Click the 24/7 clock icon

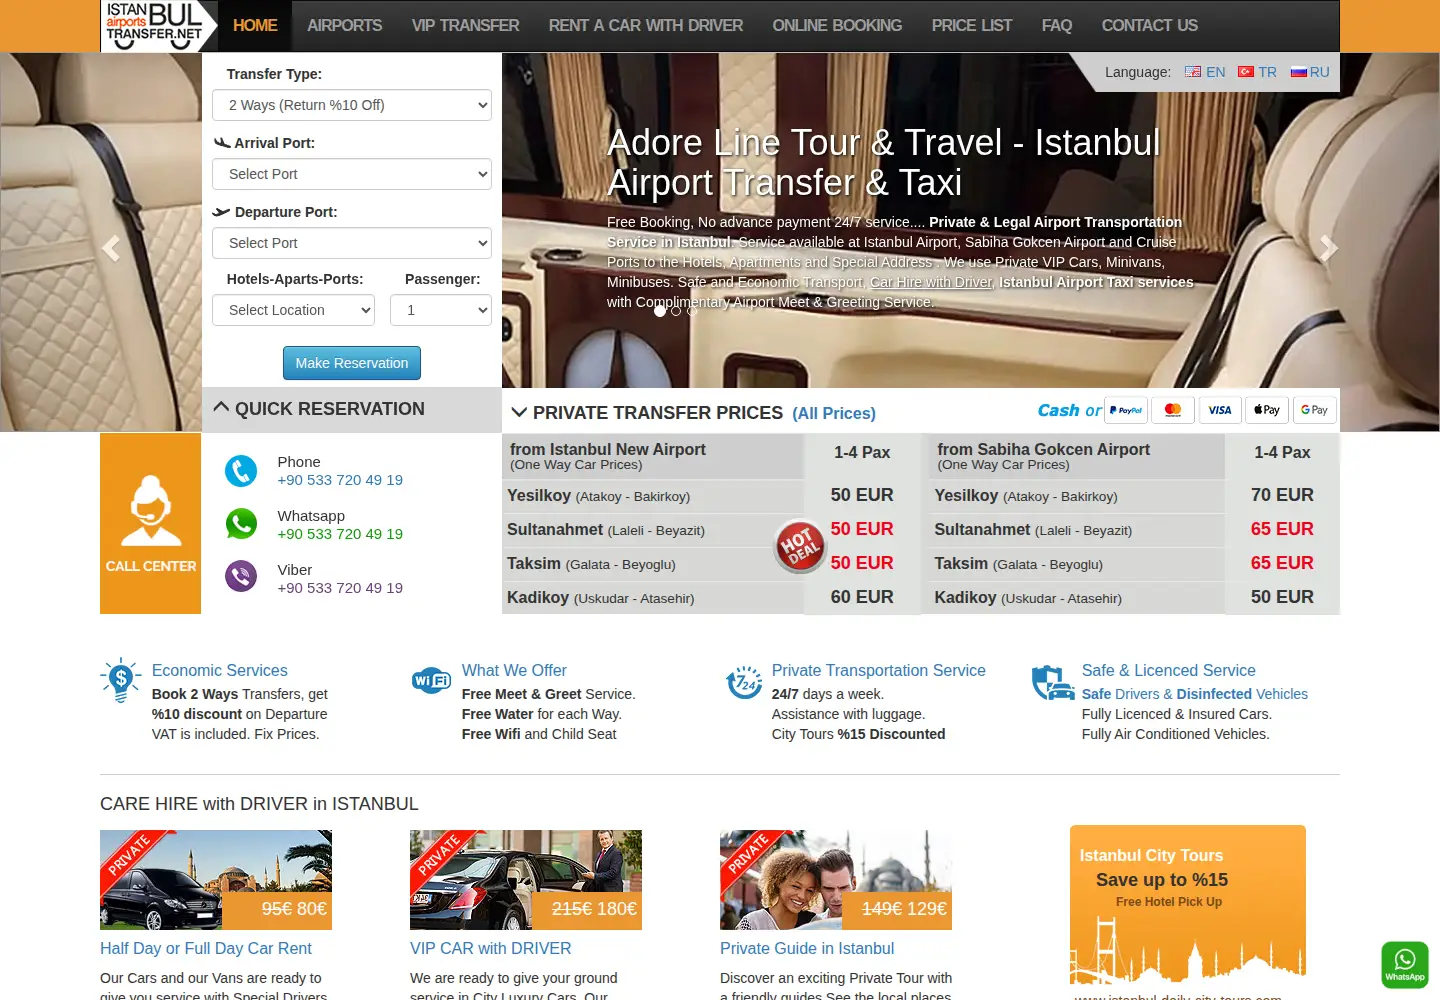point(744,682)
